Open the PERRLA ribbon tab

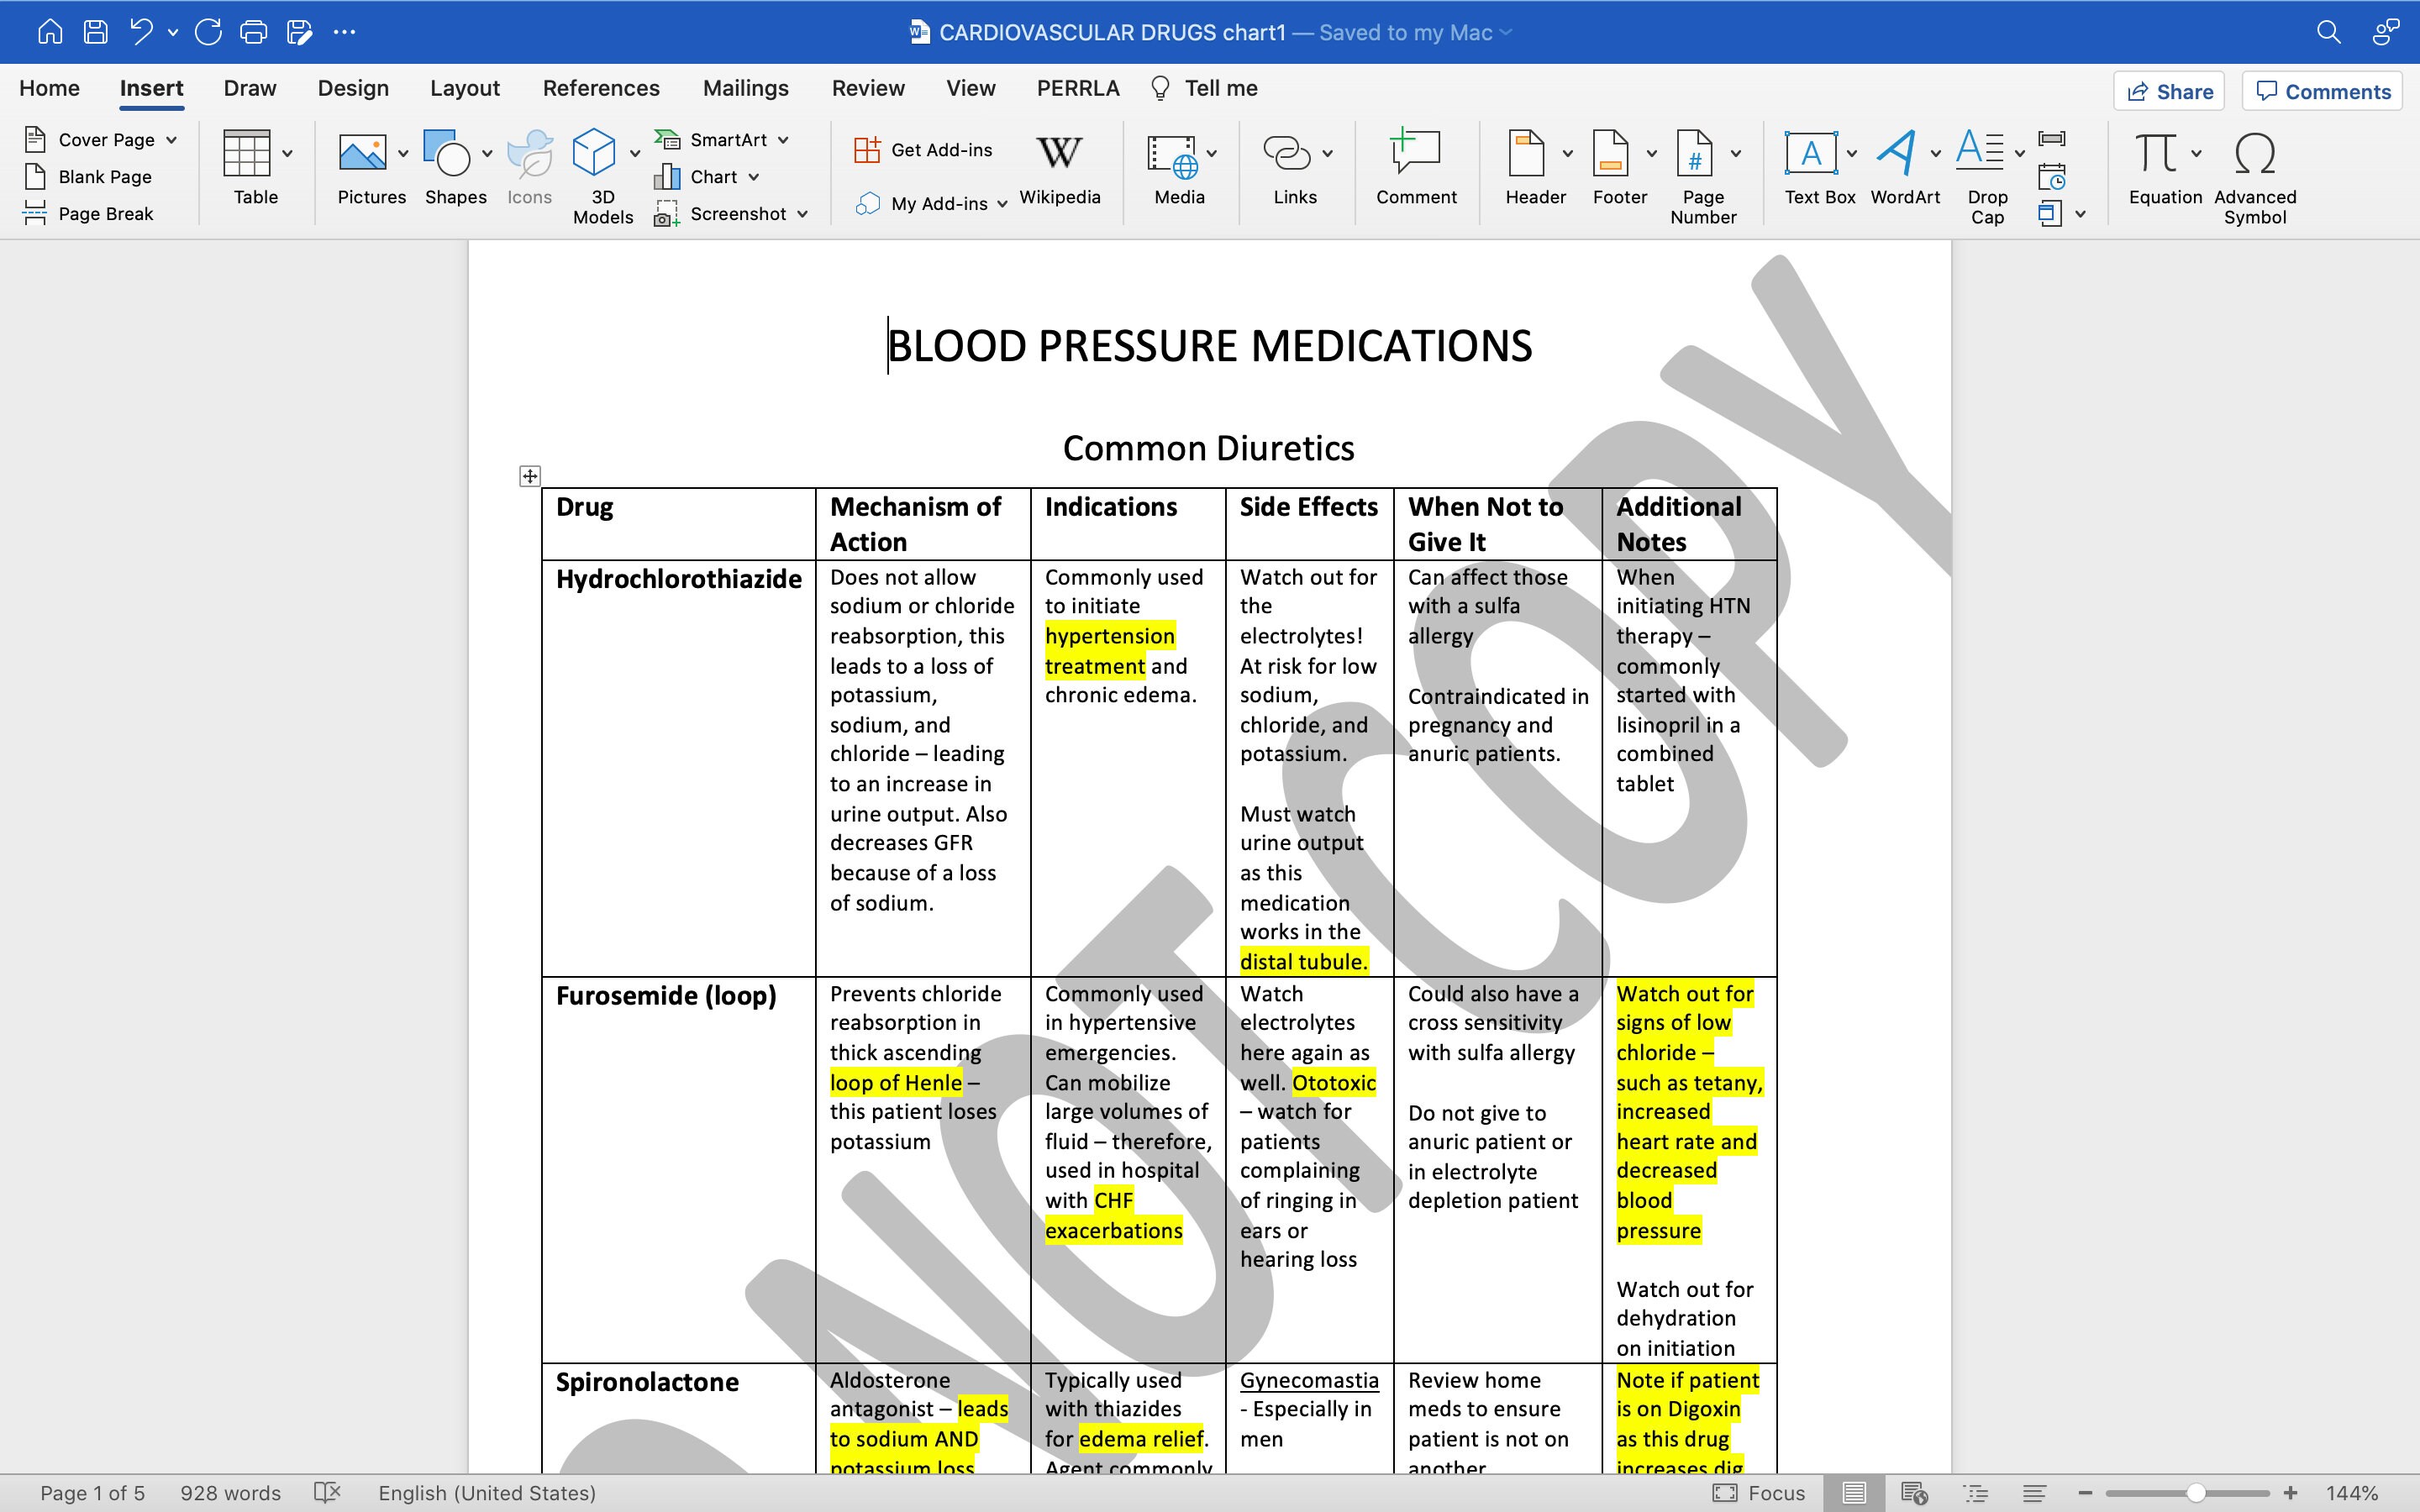[x=1076, y=88]
